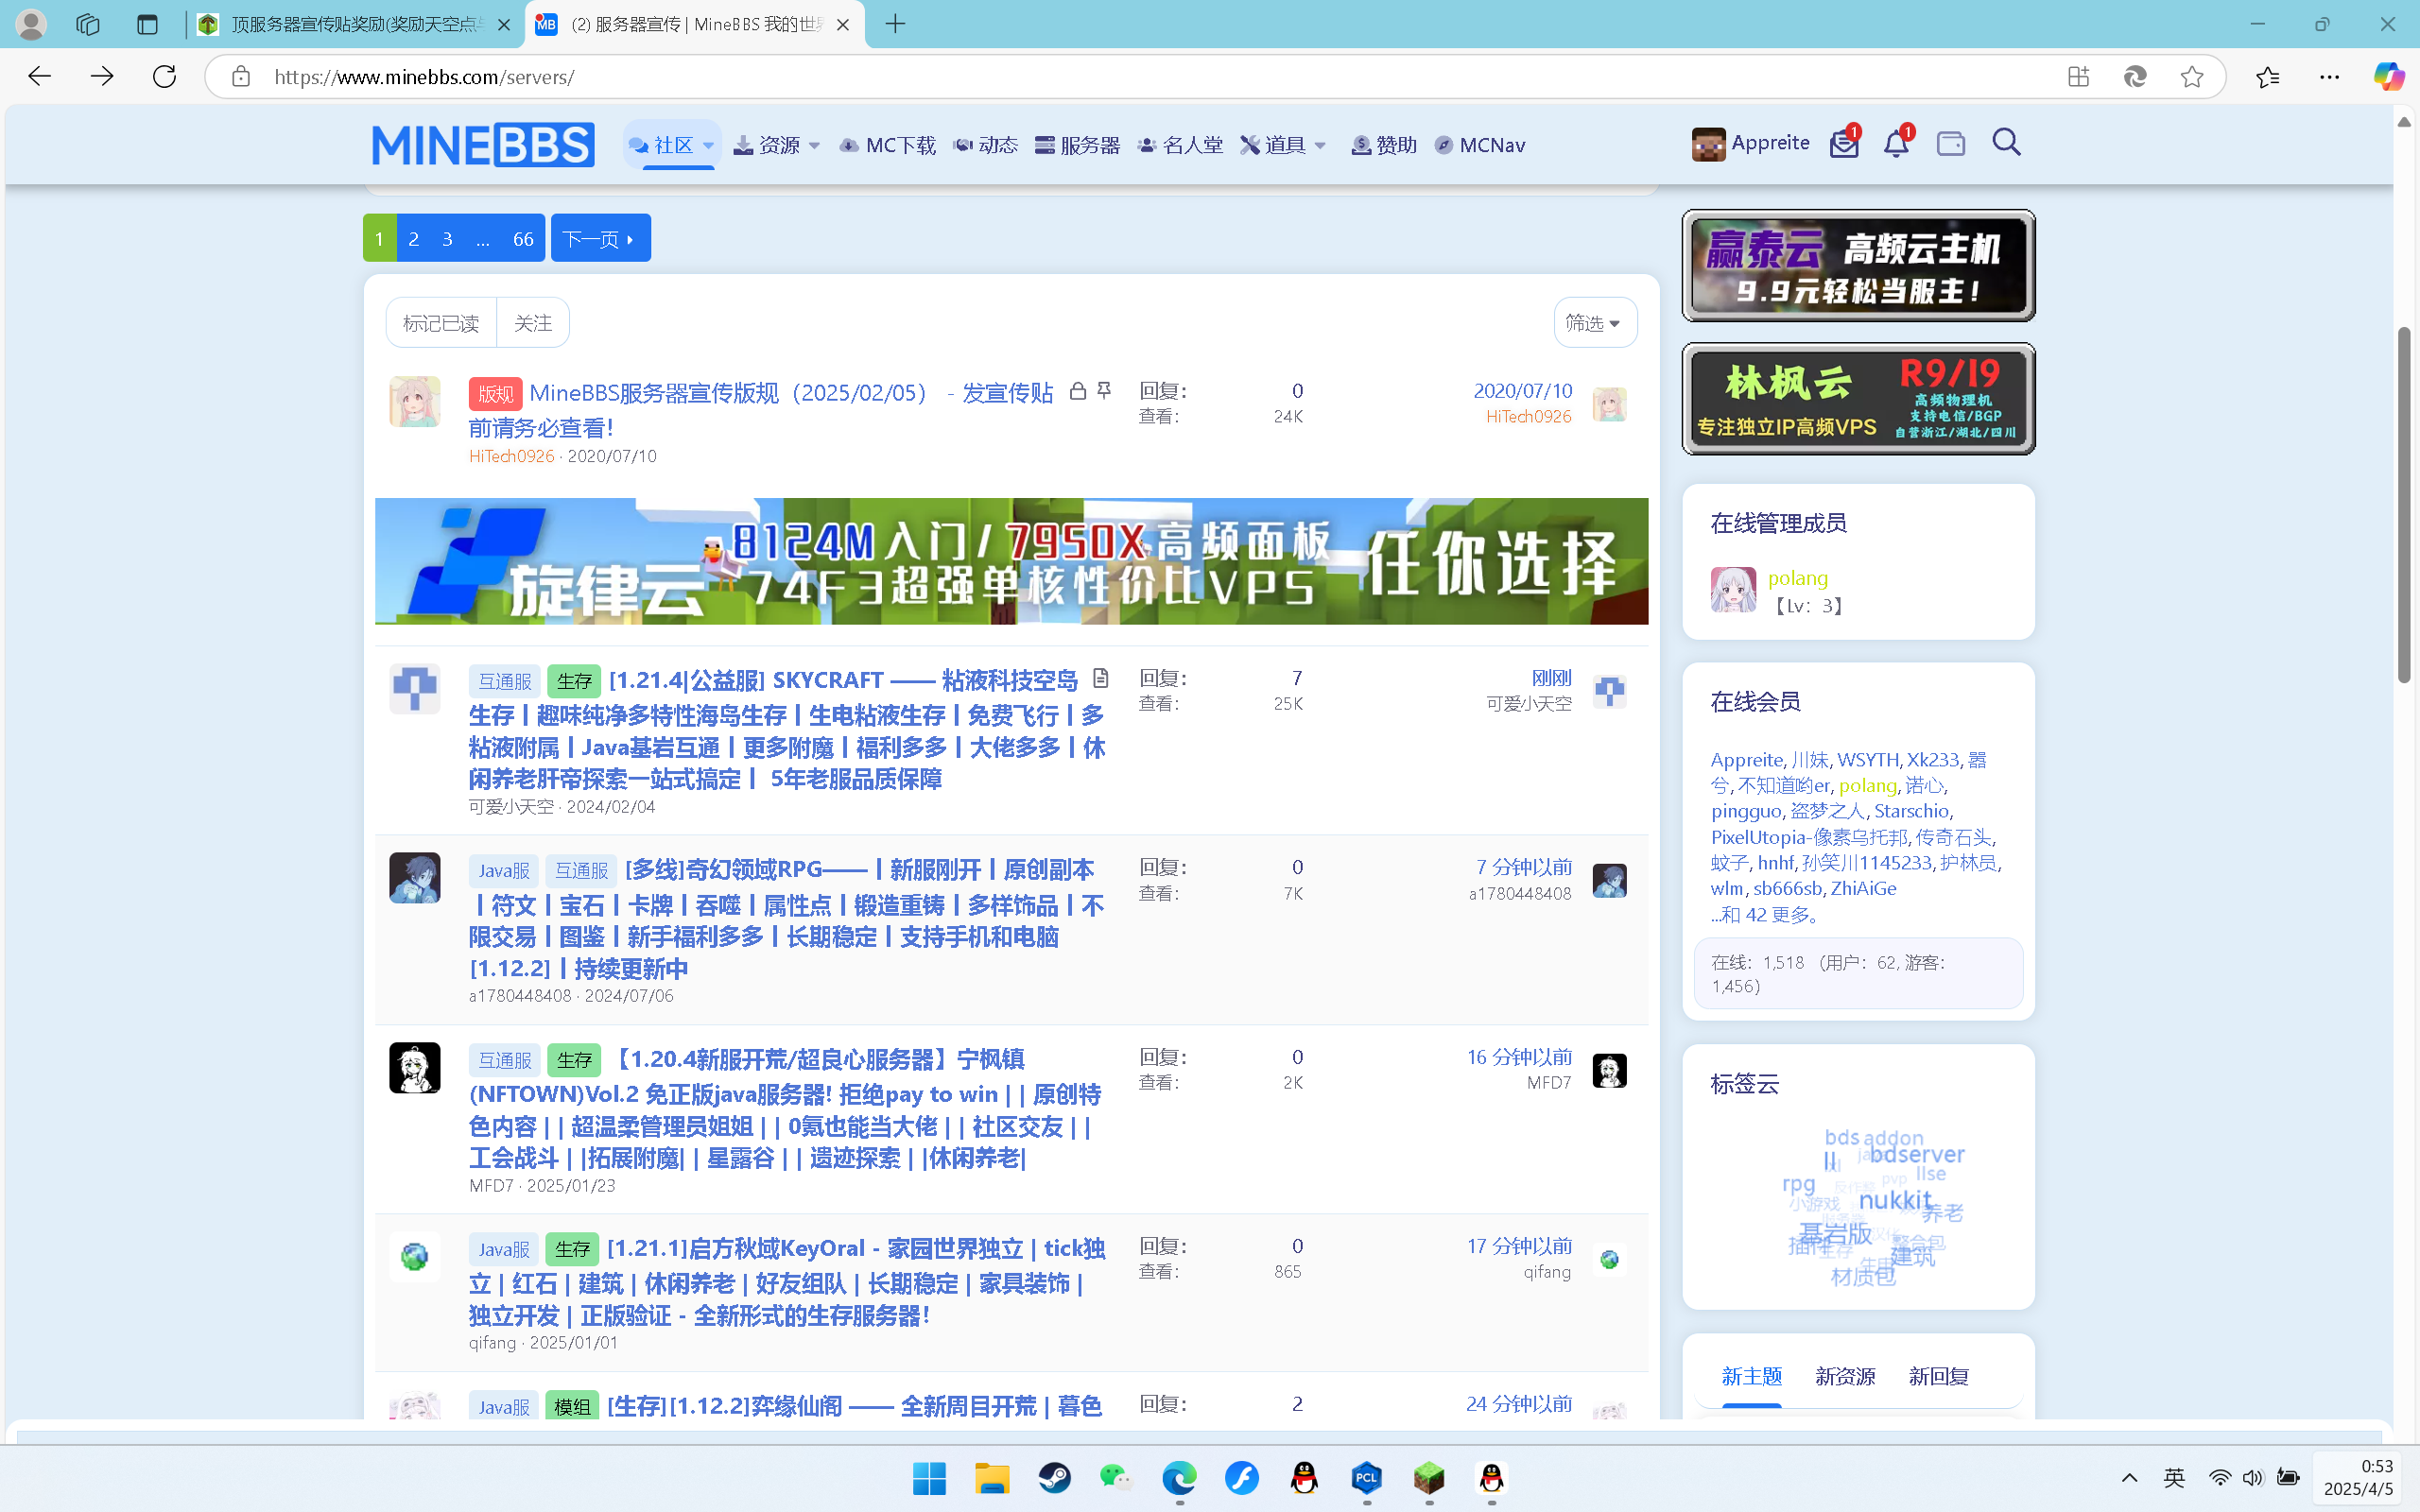Click the 赢泰云 高频云主机 ad banner

[1858, 266]
